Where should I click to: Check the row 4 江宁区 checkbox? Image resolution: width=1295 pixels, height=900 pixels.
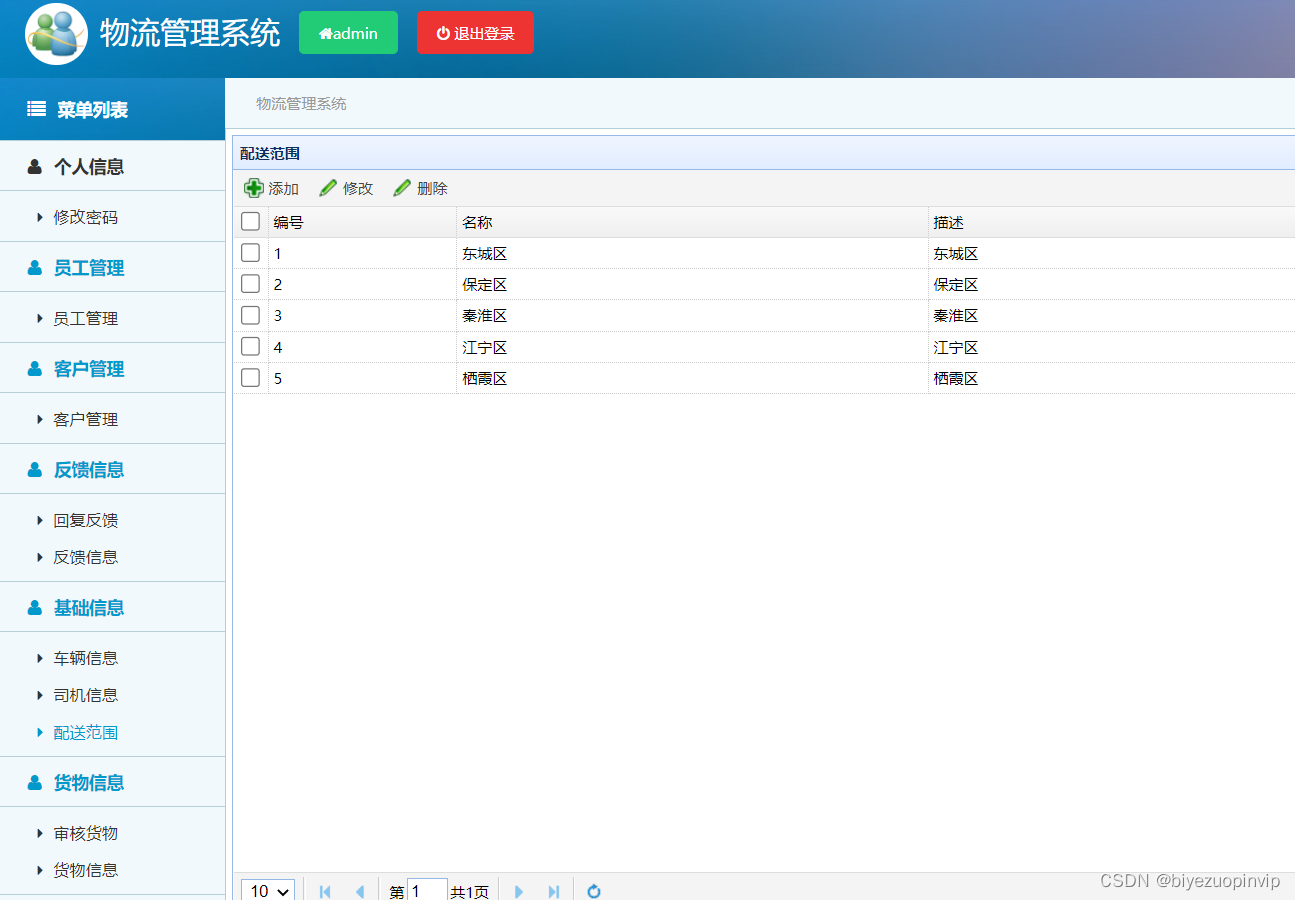tap(251, 346)
